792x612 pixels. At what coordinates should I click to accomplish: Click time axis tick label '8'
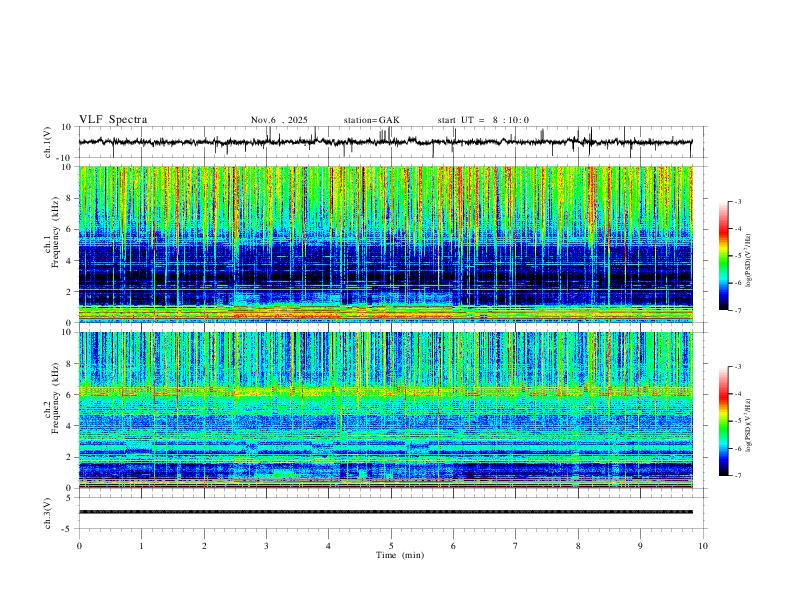click(578, 546)
